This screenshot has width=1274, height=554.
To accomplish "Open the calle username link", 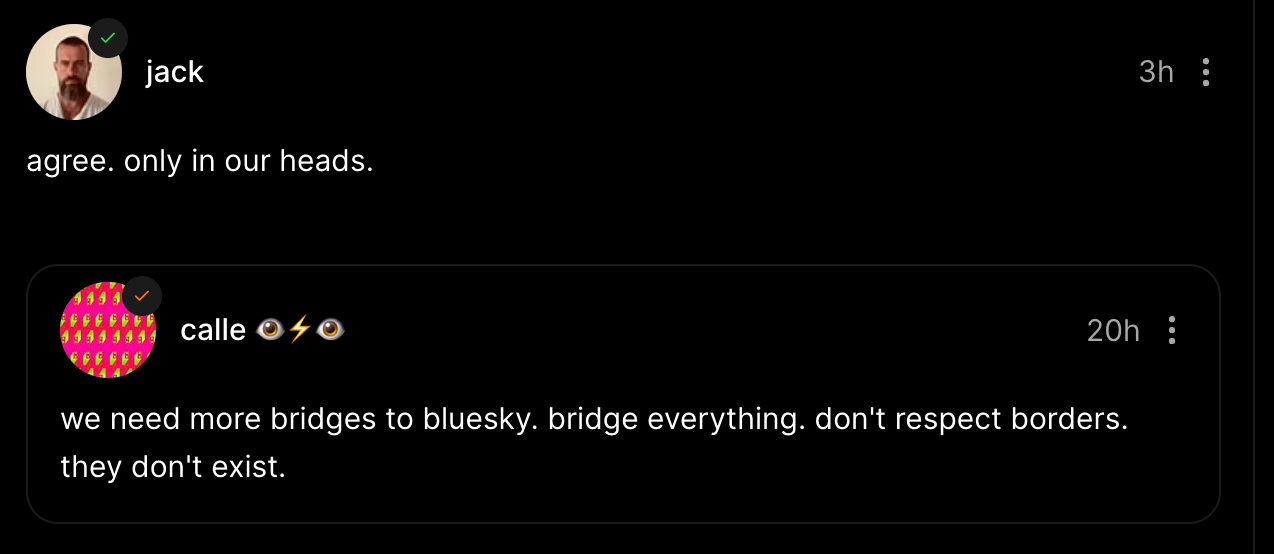I will tap(213, 330).
